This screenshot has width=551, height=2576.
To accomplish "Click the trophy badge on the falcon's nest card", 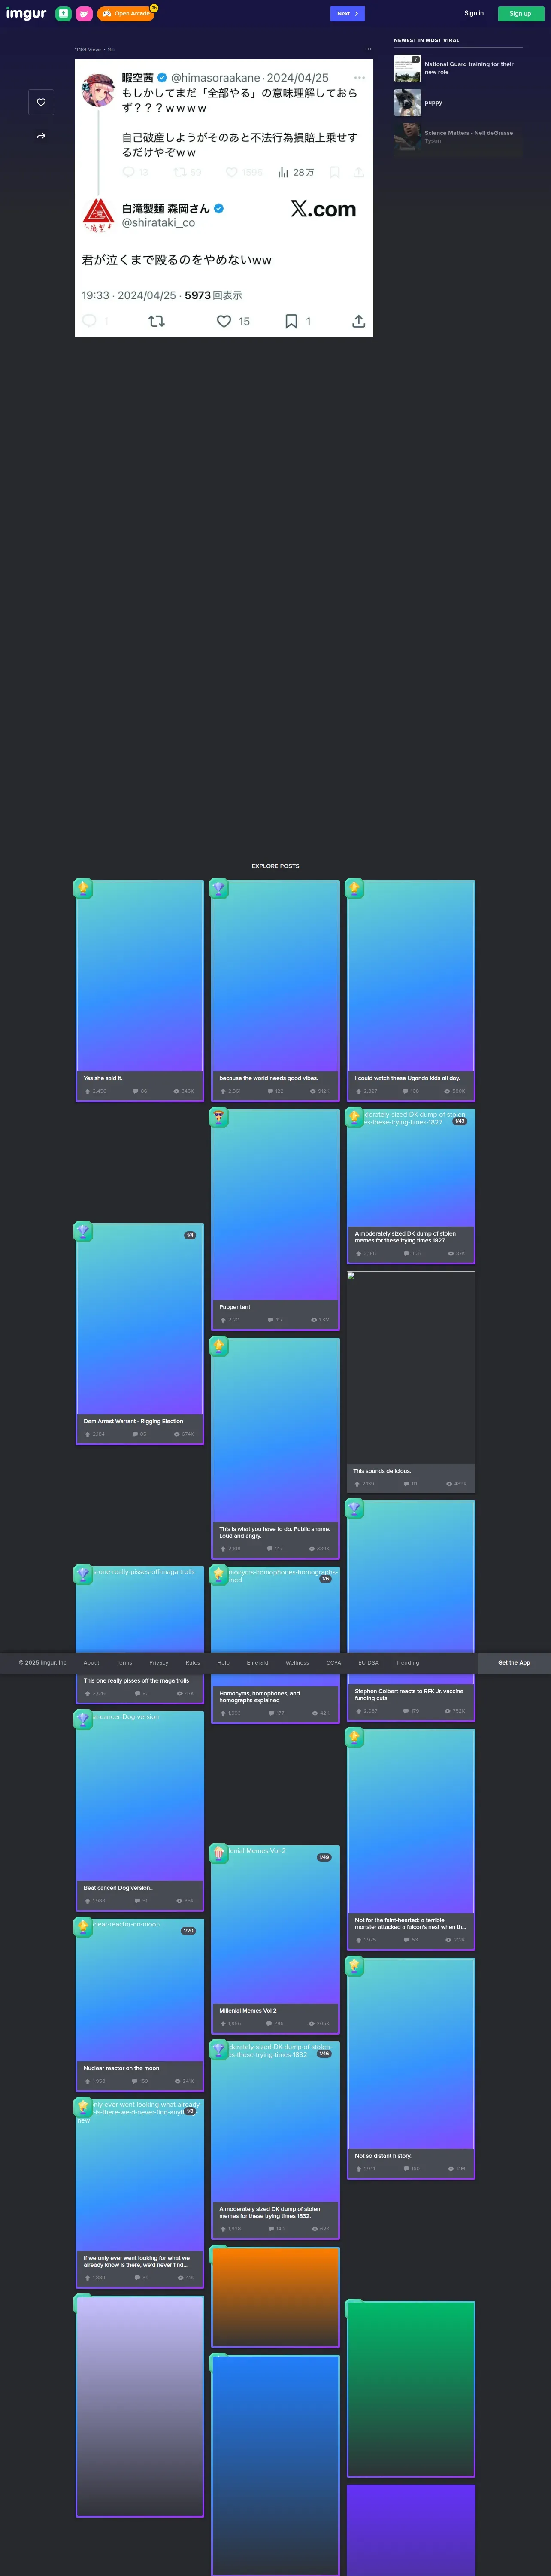I will [354, 1737].
